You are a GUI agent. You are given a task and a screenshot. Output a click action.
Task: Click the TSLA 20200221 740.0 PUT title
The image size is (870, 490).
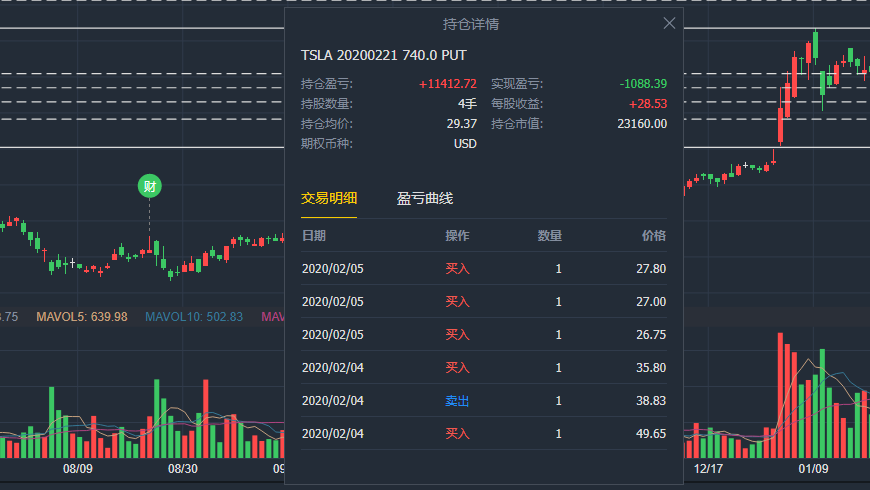383,55
